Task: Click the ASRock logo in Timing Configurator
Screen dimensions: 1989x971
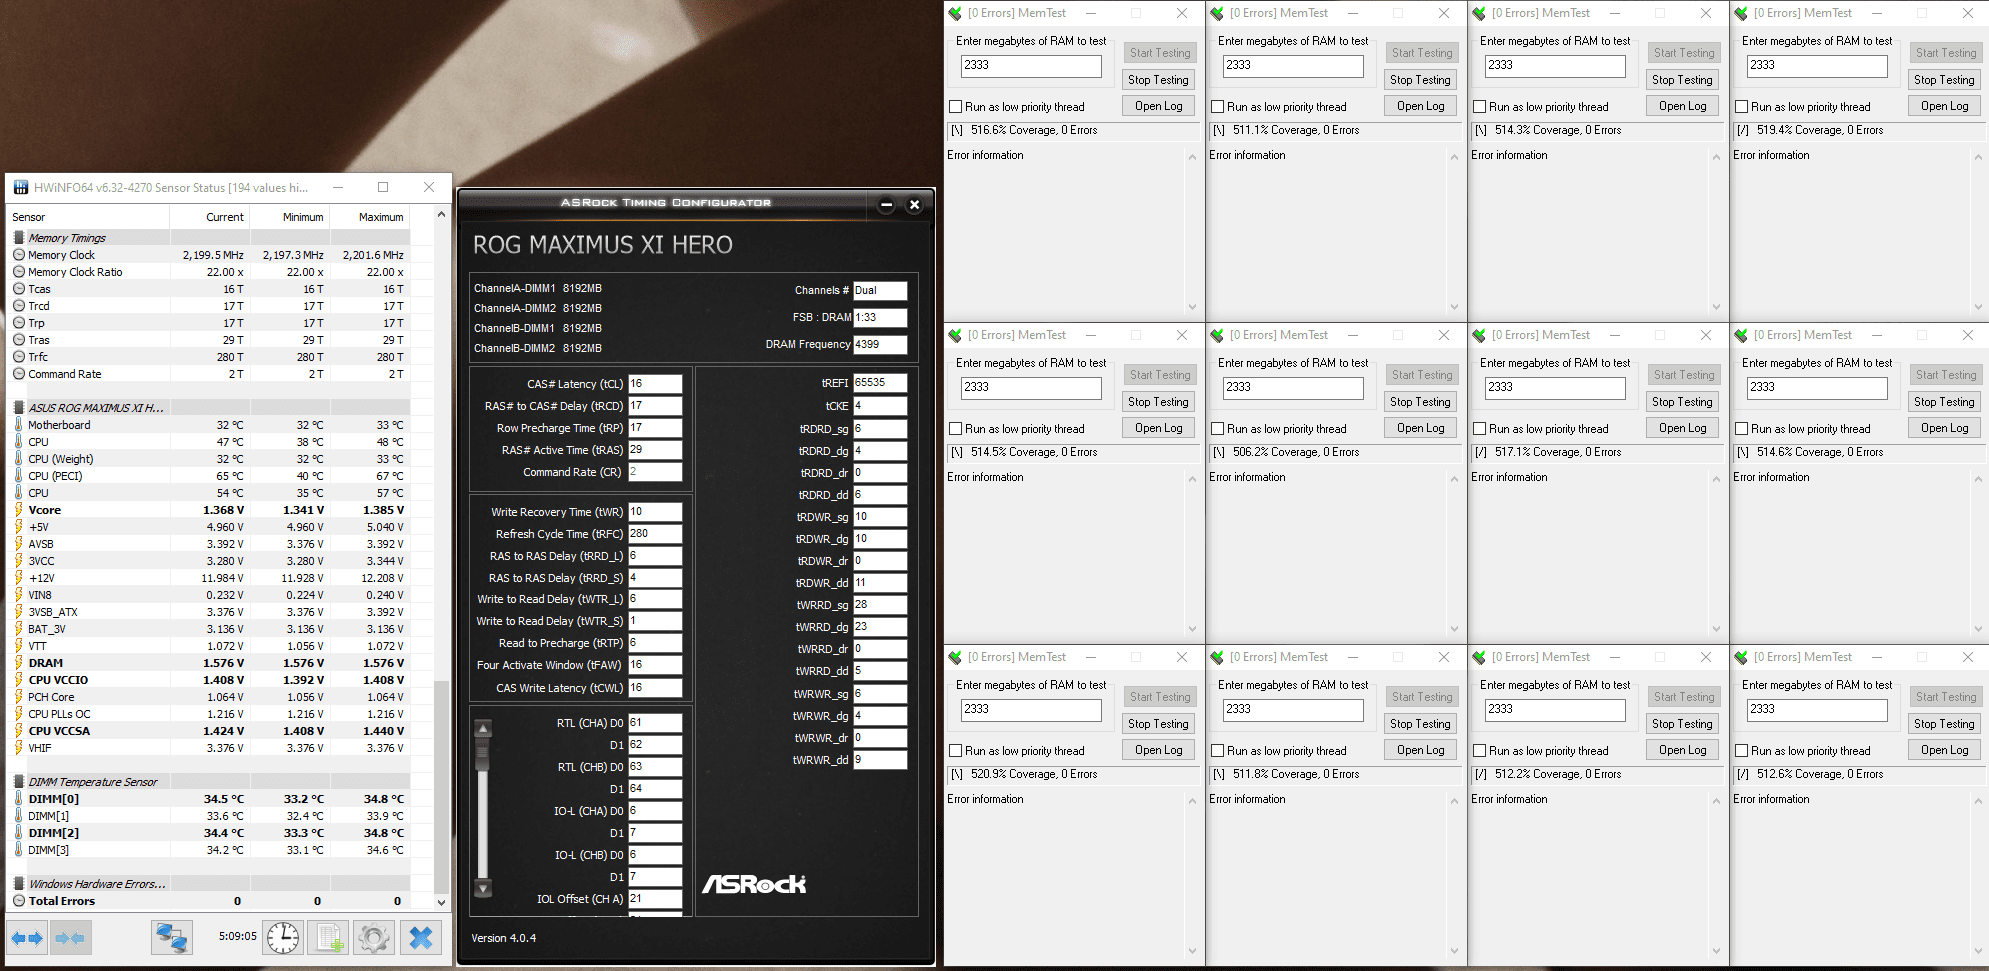Action: [754, 884]
